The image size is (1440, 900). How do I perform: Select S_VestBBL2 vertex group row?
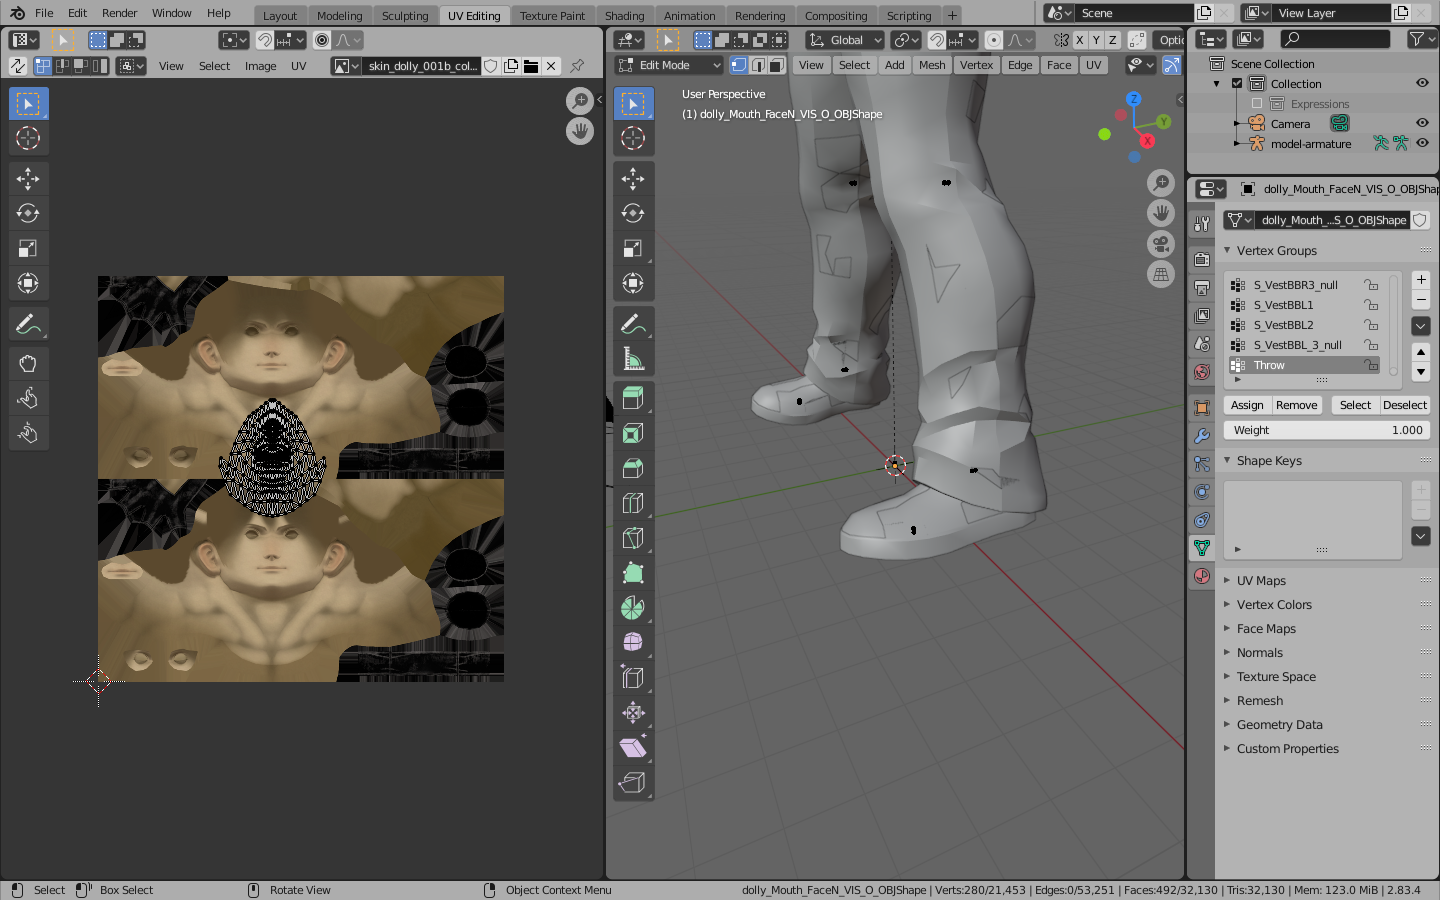pyautogui.click(x=1302, y=325)
